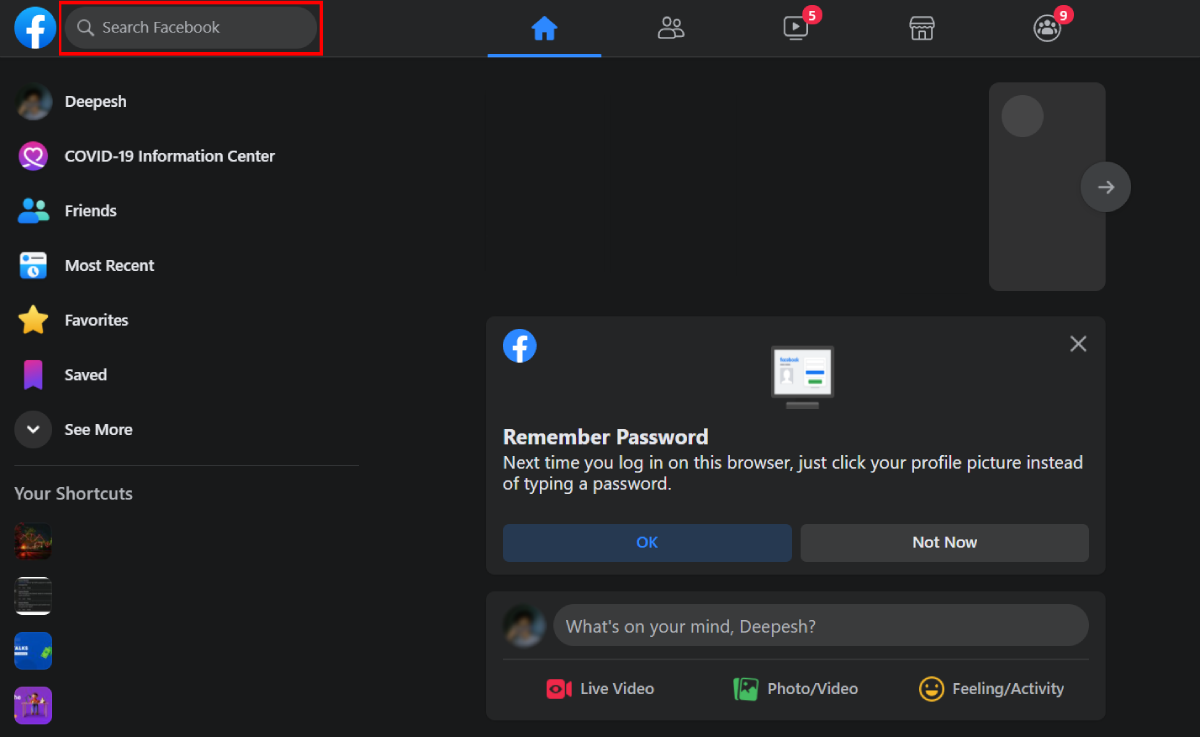Open your Saved items
The image size is (1200, 737).
pos(85,374)
